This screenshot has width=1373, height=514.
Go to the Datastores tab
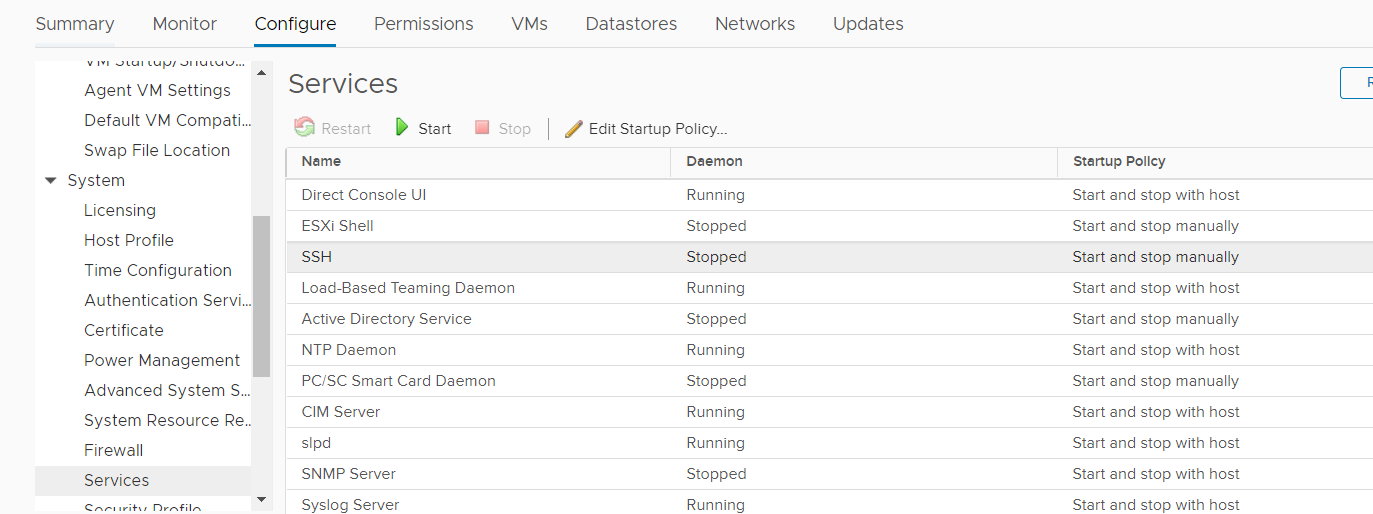coord(631,24)
